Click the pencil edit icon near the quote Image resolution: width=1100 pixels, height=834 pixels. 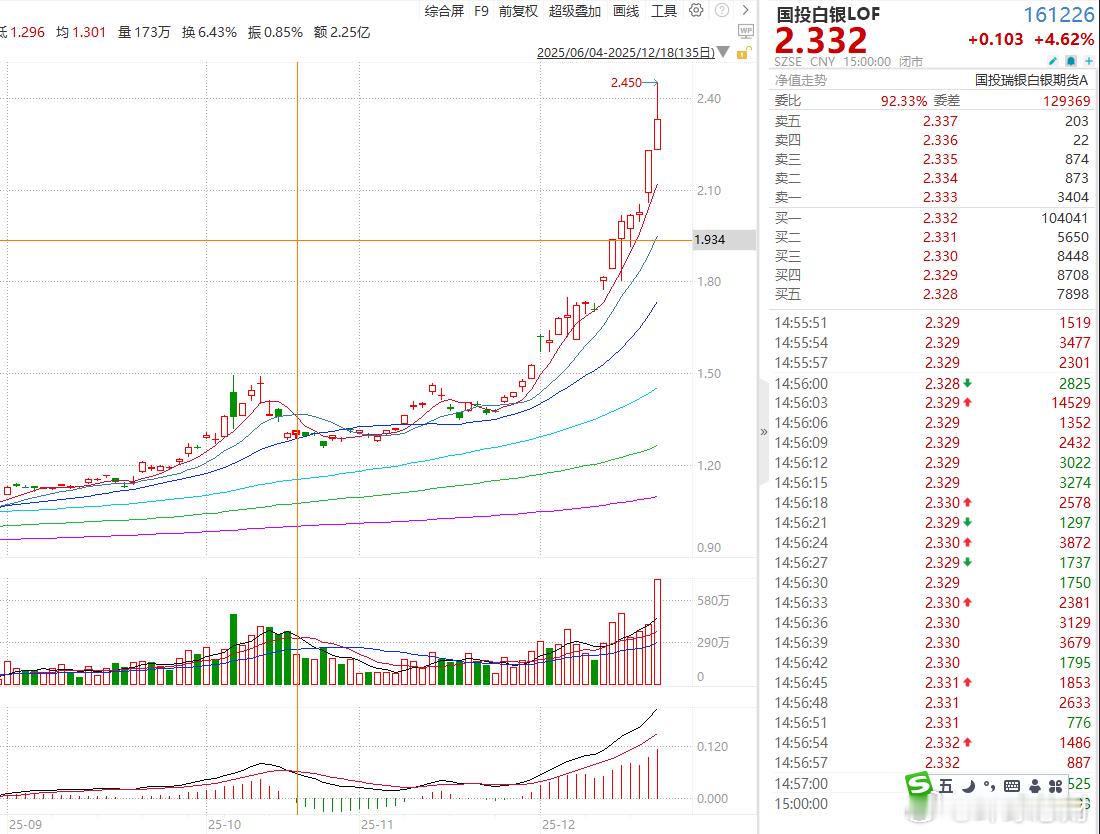[x=1052, y=60]
